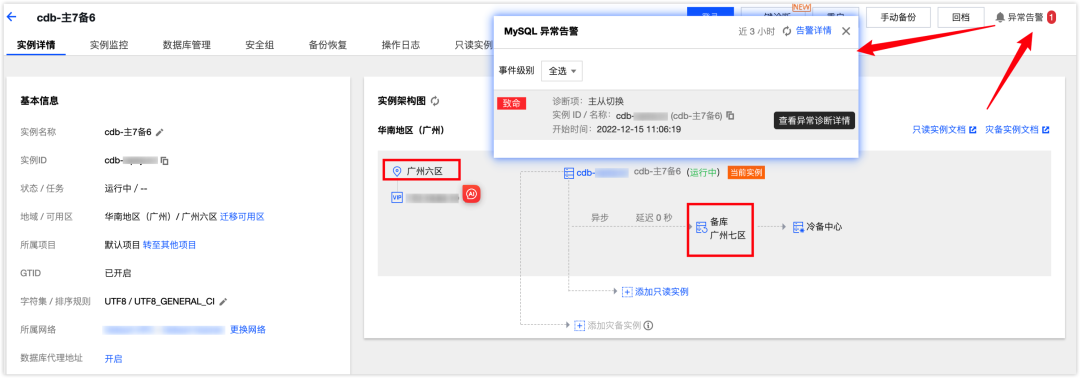Click the 迁移可用区 link

(242, 217)
